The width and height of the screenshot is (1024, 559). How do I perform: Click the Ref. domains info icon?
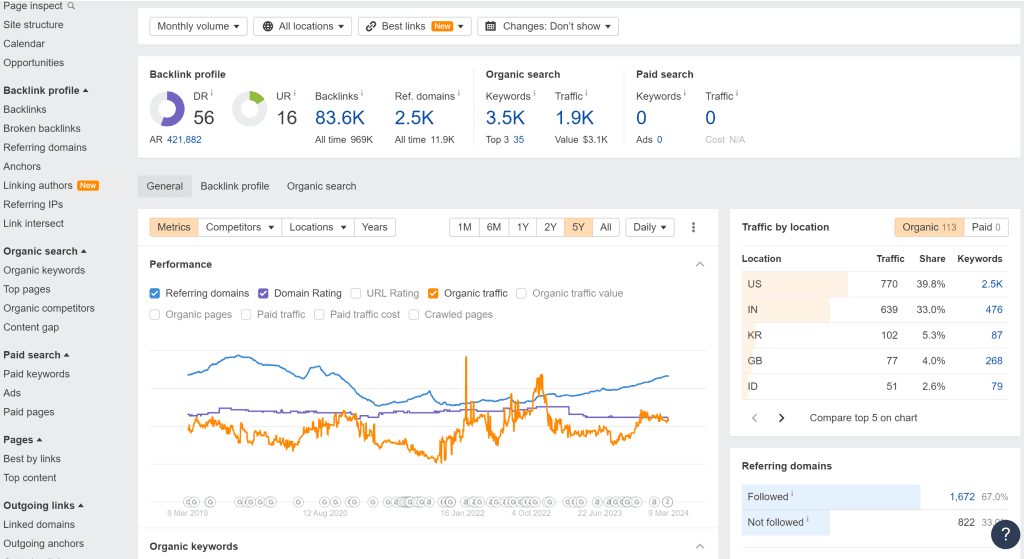coord(458,93)
